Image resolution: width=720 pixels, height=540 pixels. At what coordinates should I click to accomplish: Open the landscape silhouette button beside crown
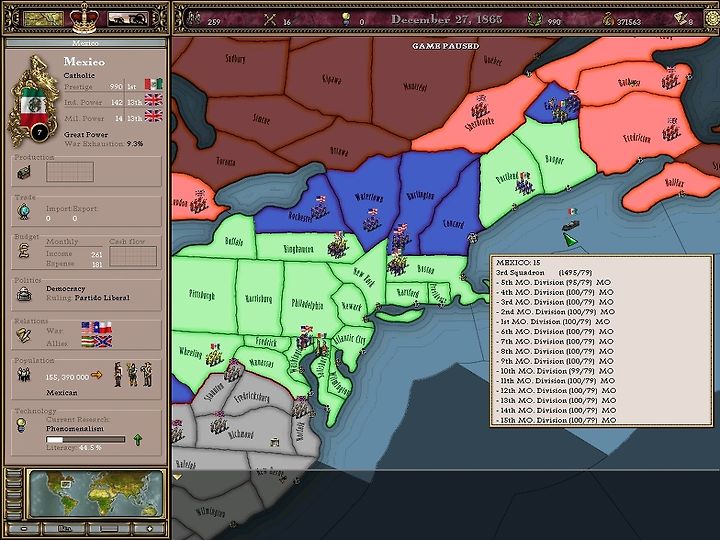point(128,19)
